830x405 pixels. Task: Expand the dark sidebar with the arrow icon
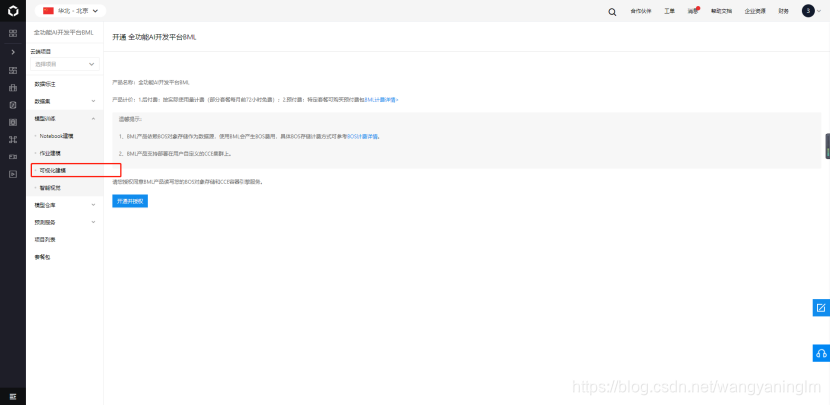[13, 52]
